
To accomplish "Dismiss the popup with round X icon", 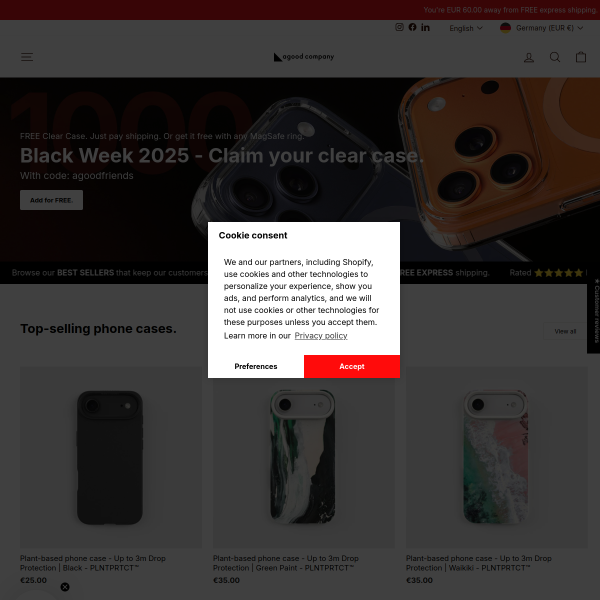I will [65, 587].
